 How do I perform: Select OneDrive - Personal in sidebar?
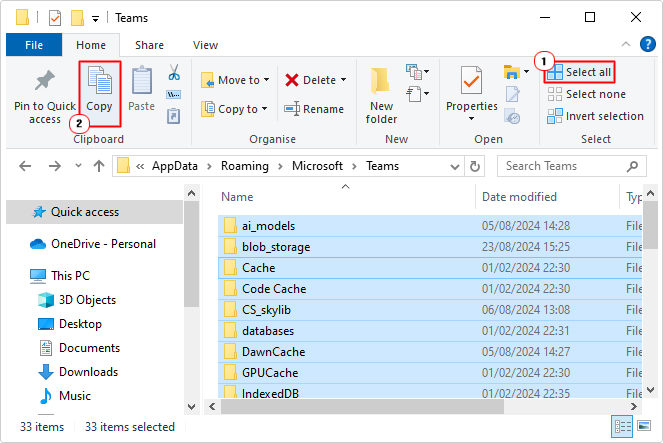(x=93, y=244)
